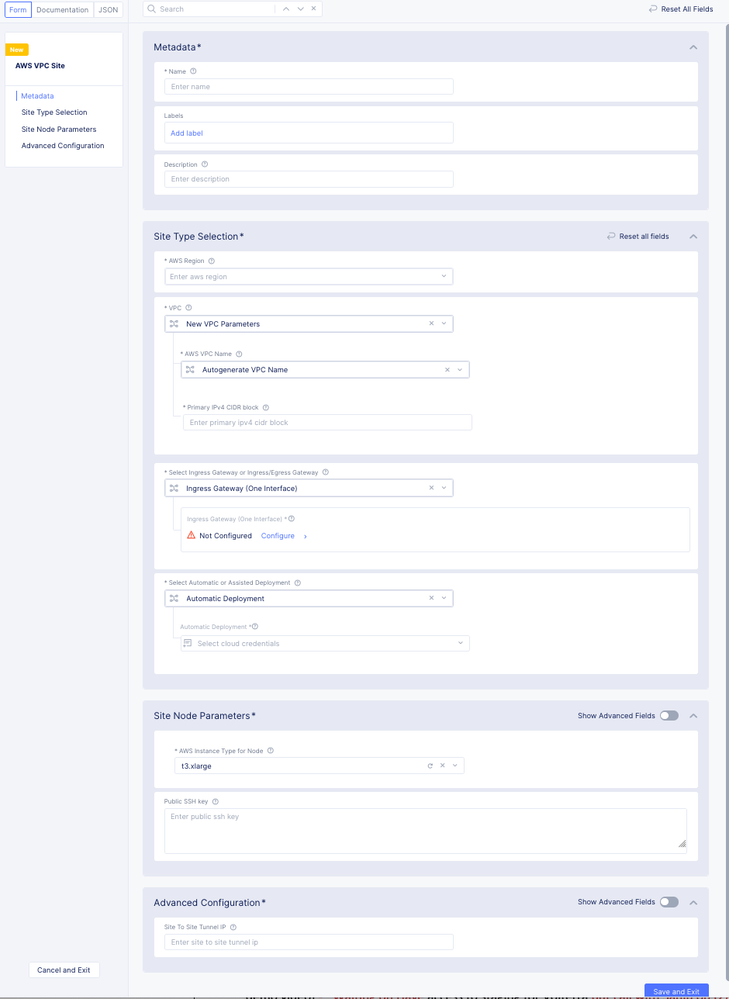Click the search previous-result up arrow

point(286,9)
